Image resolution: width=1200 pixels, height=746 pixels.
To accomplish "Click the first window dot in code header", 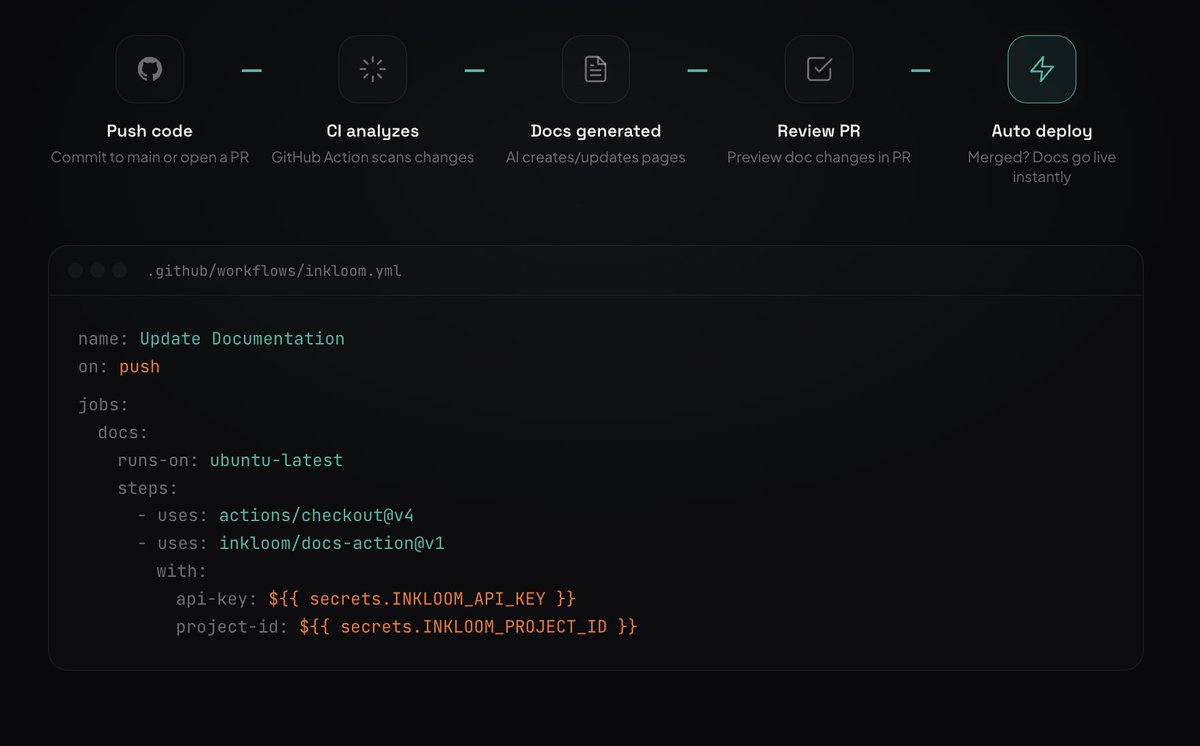I will click(x=75, y=270).
